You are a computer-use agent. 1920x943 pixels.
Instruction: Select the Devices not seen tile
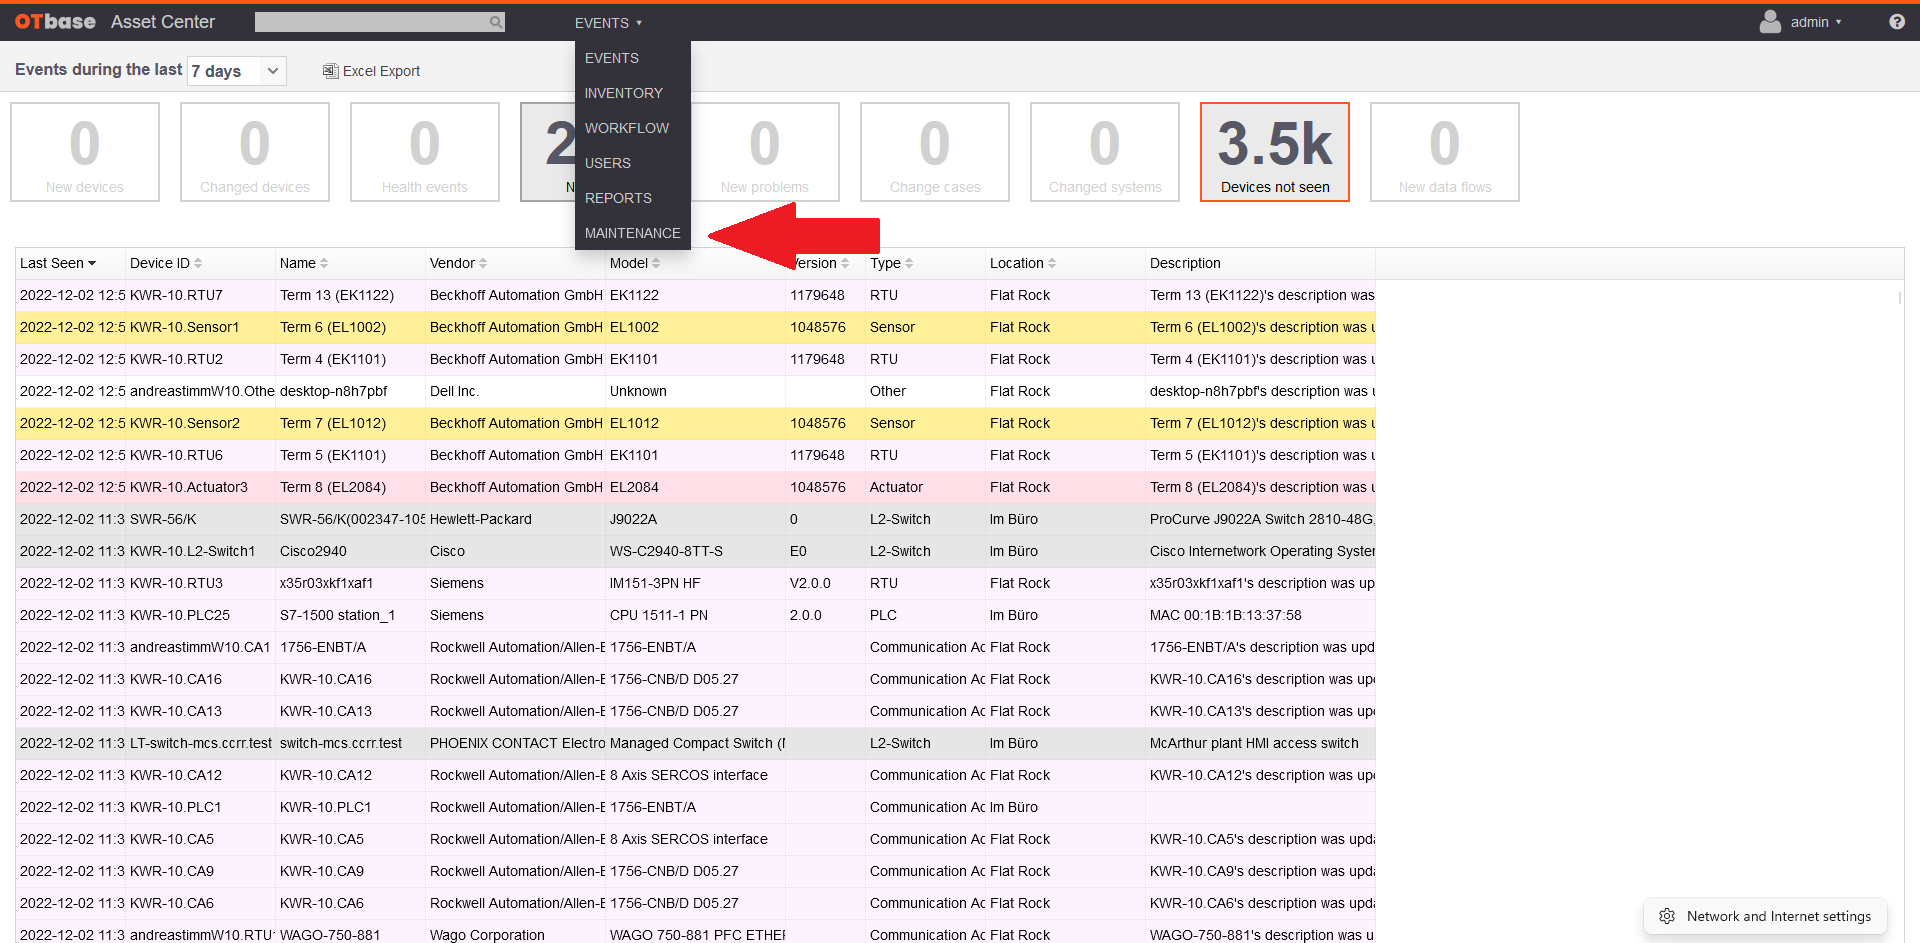1275,152
